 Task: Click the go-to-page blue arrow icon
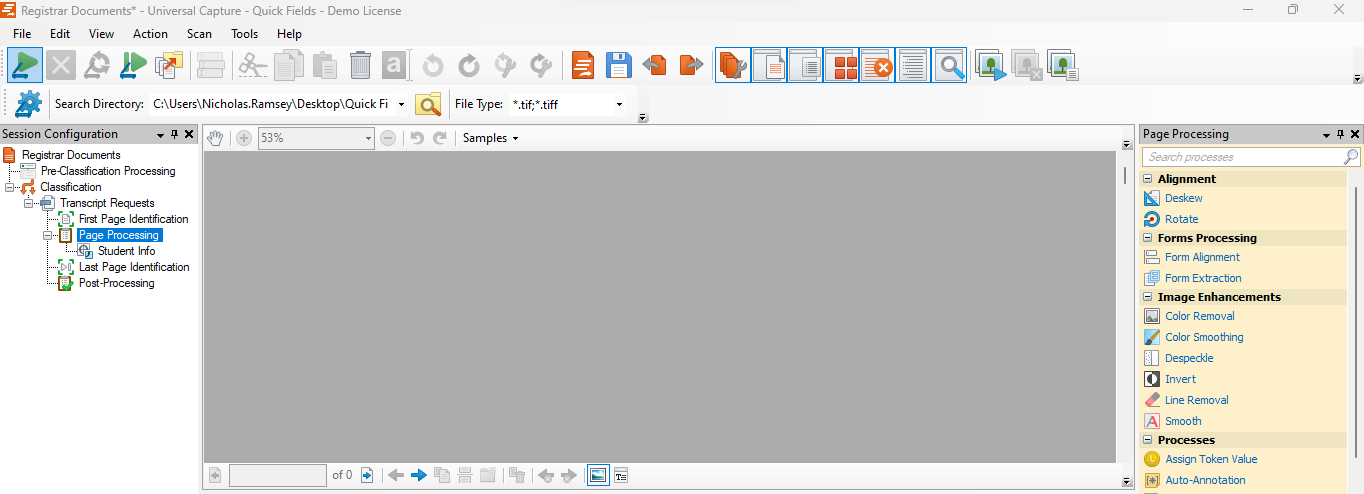coord(367,475)
